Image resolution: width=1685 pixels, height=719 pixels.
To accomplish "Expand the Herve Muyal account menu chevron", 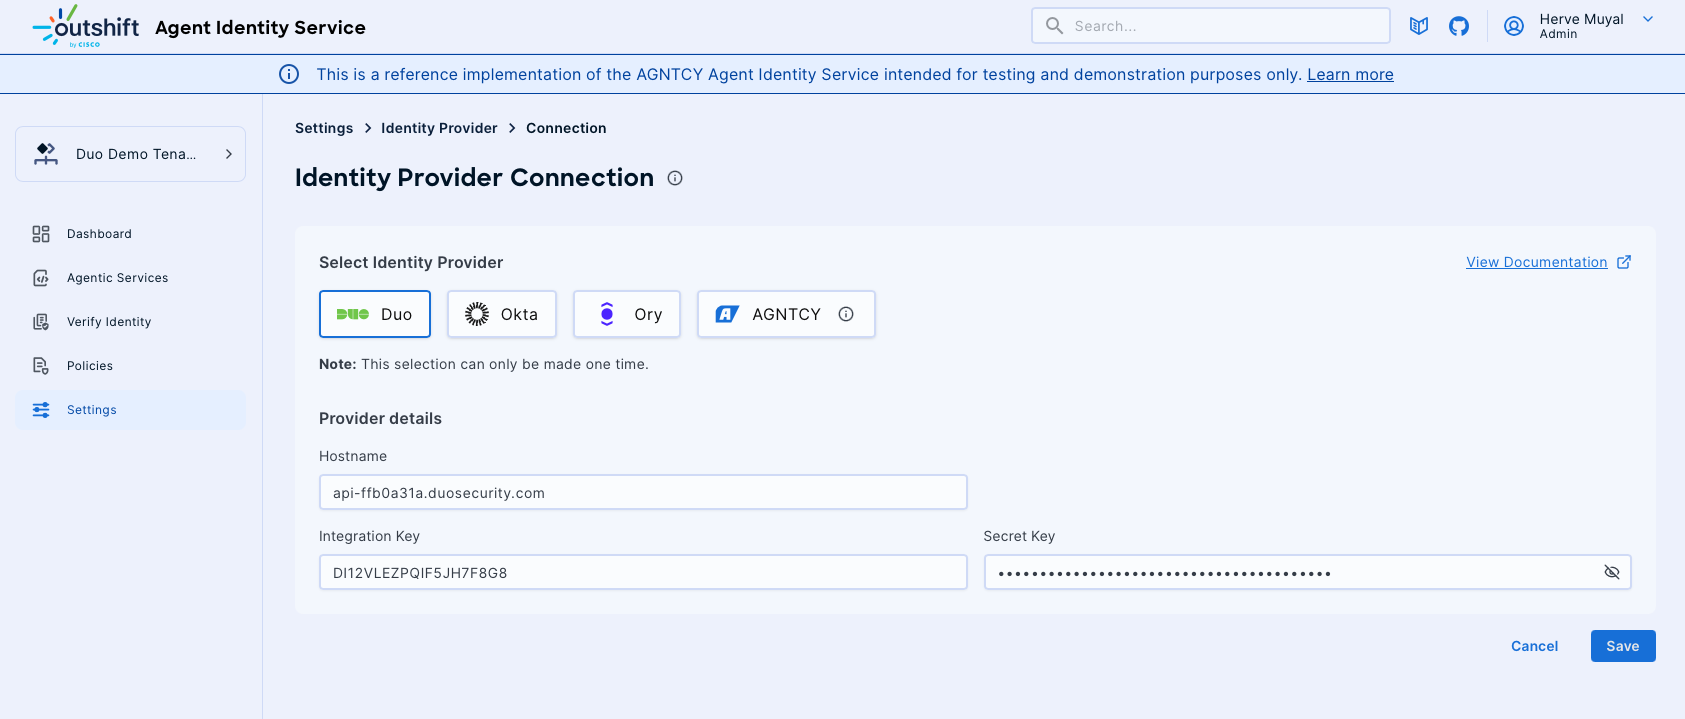I will click(x=1648, y=19).
